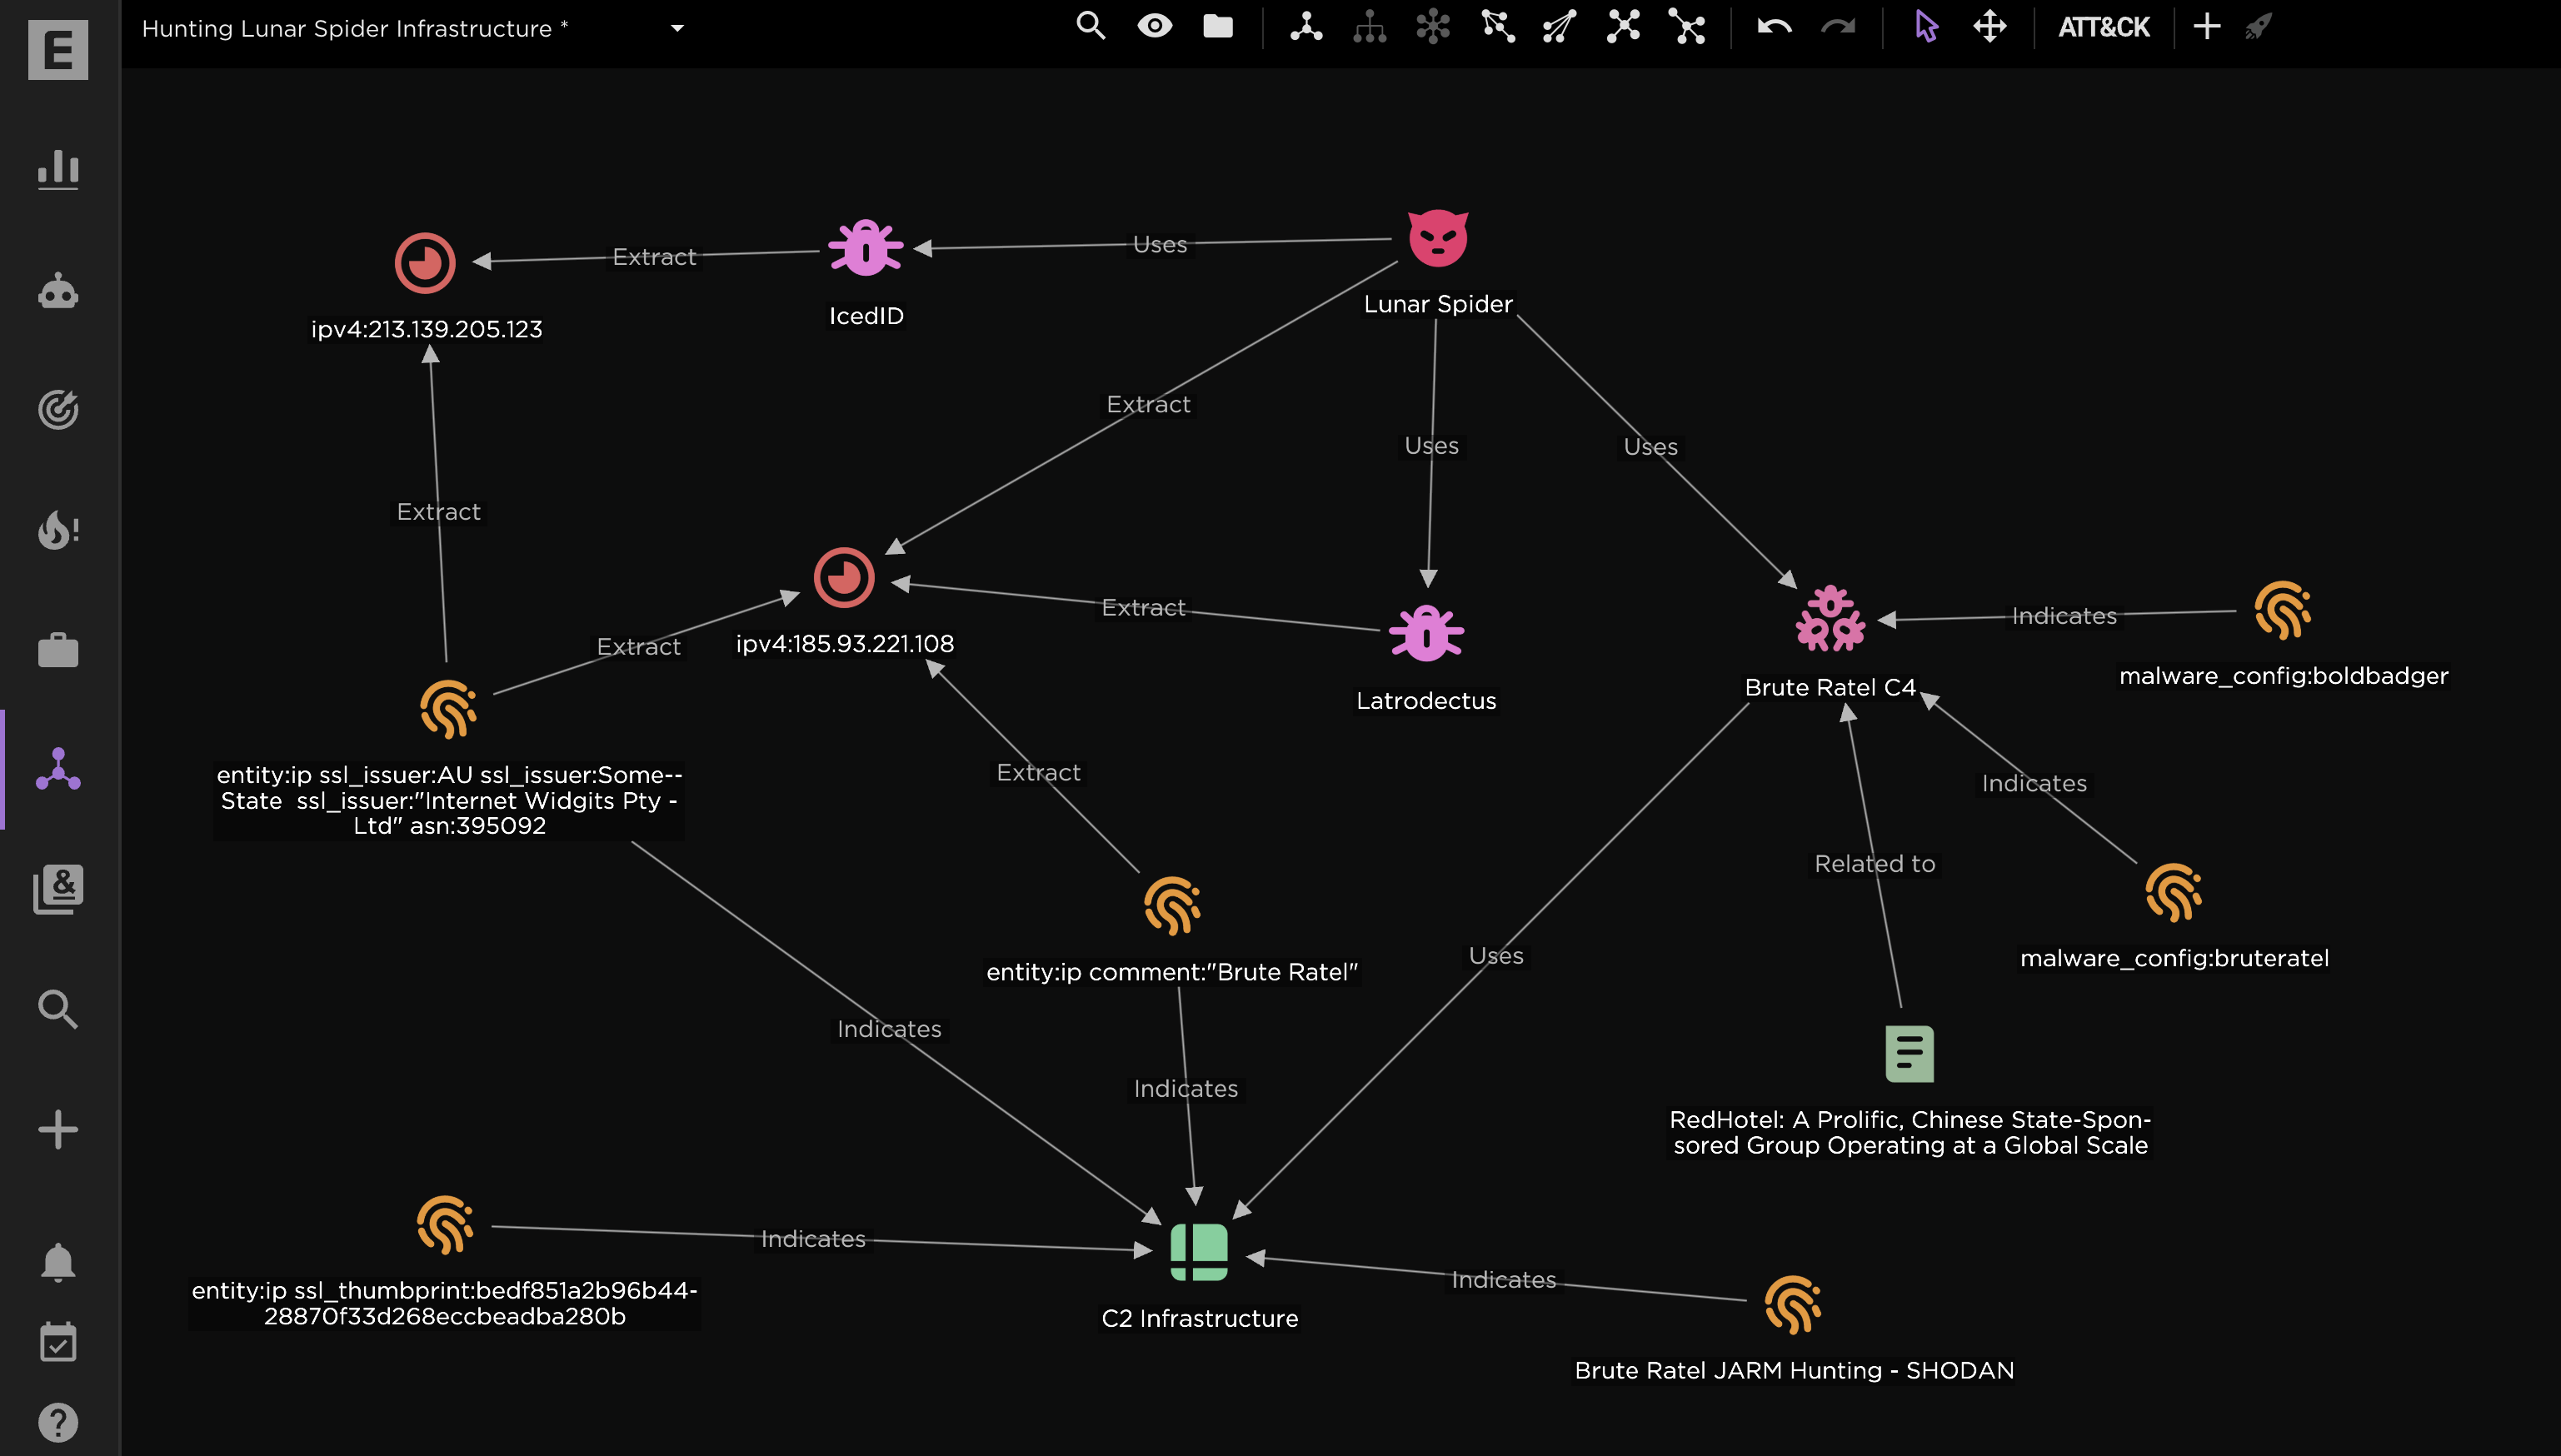Open the robot sidebar icon
Image resolution: width=2561 pixels, height=1456 pixels.
(58, 290)
